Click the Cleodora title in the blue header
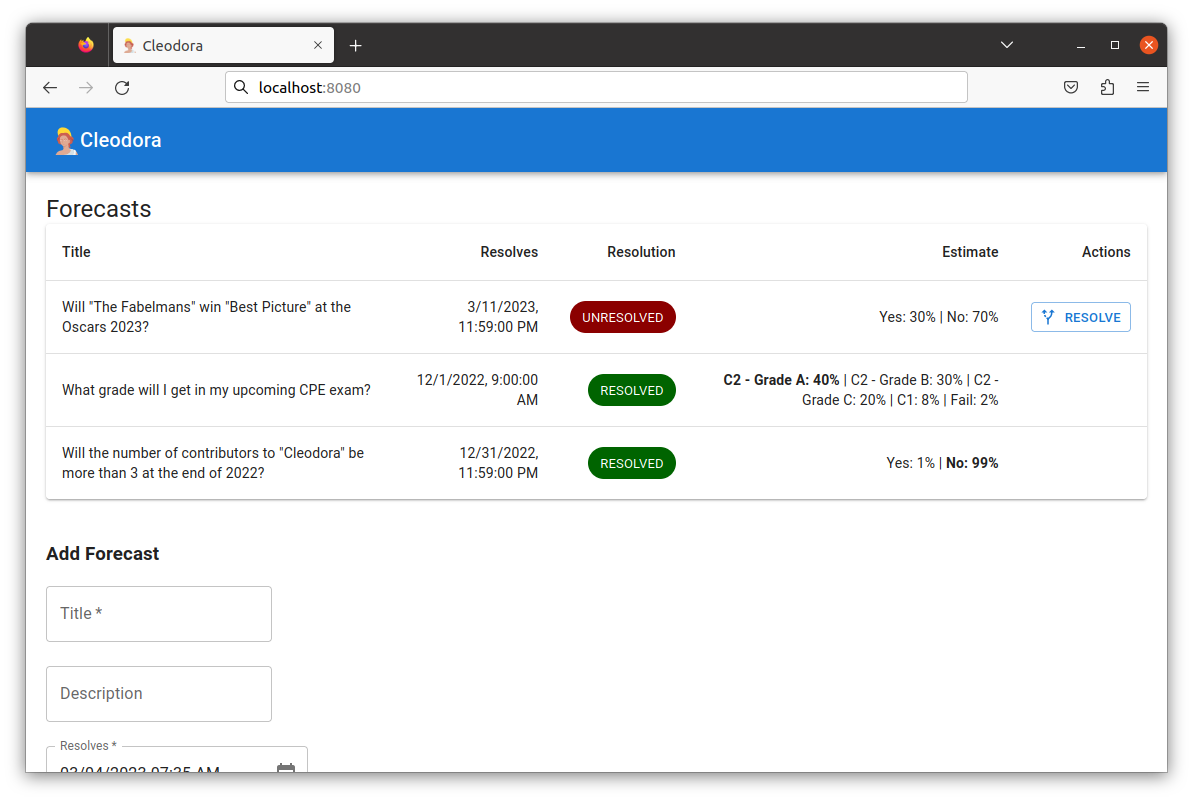The image size is (1193, 801). pyautogui.click(x=120, y=140)
